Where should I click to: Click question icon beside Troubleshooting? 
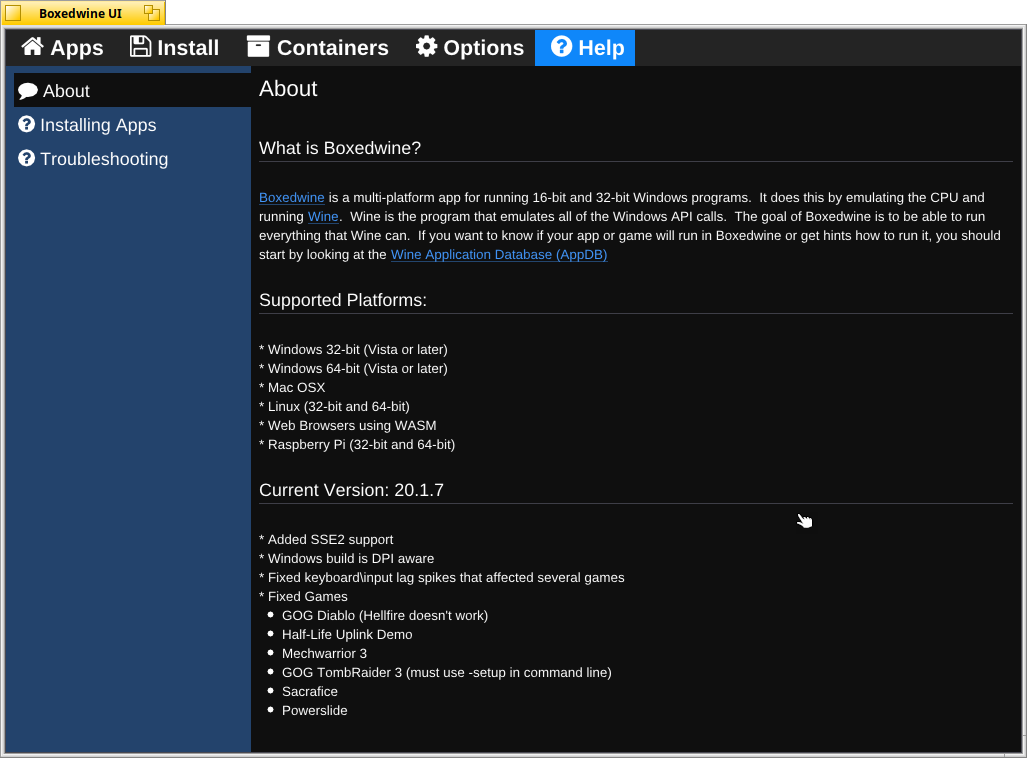pos(26,158)
